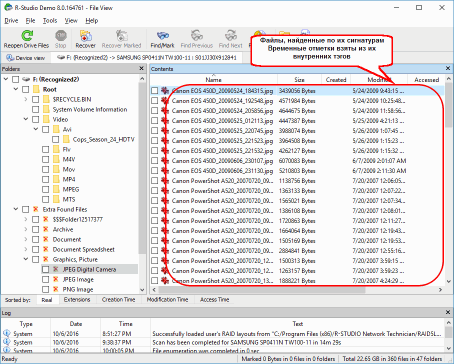The width and height of the screenshot is (454, 364).
Task: Close the Log panel
Action: [448, 312]
